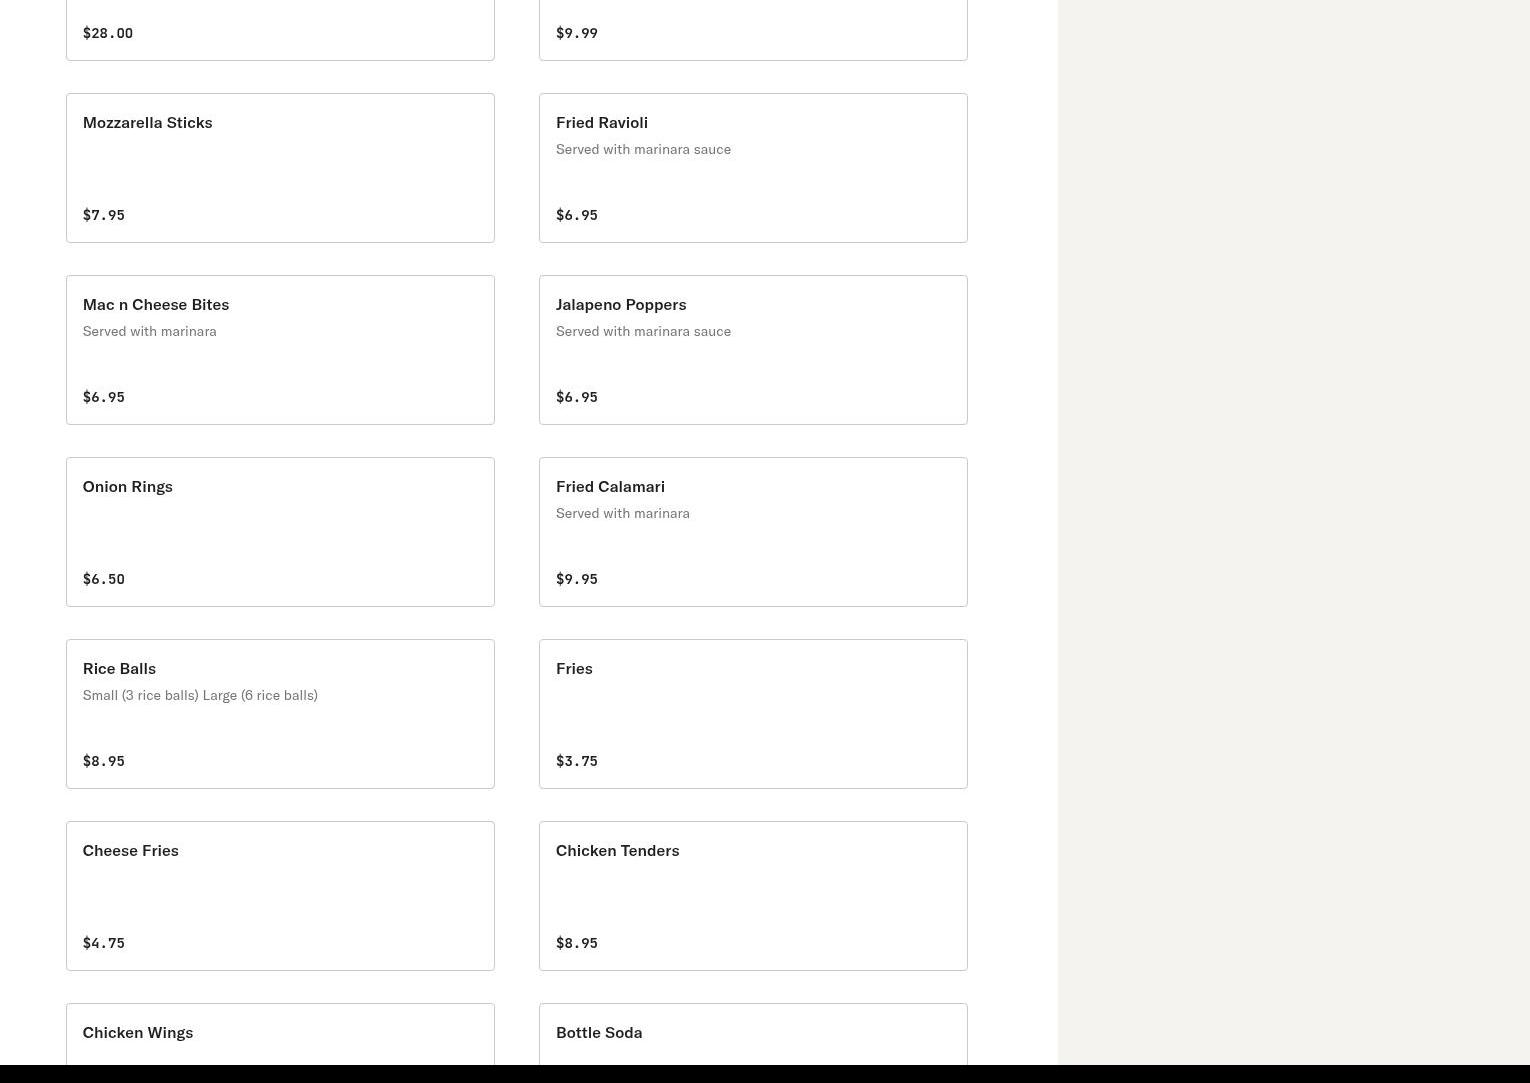The image size is (1530, 1083).
Task: Choose the Rice Balls menu card
Action: [x=280, y=714]
